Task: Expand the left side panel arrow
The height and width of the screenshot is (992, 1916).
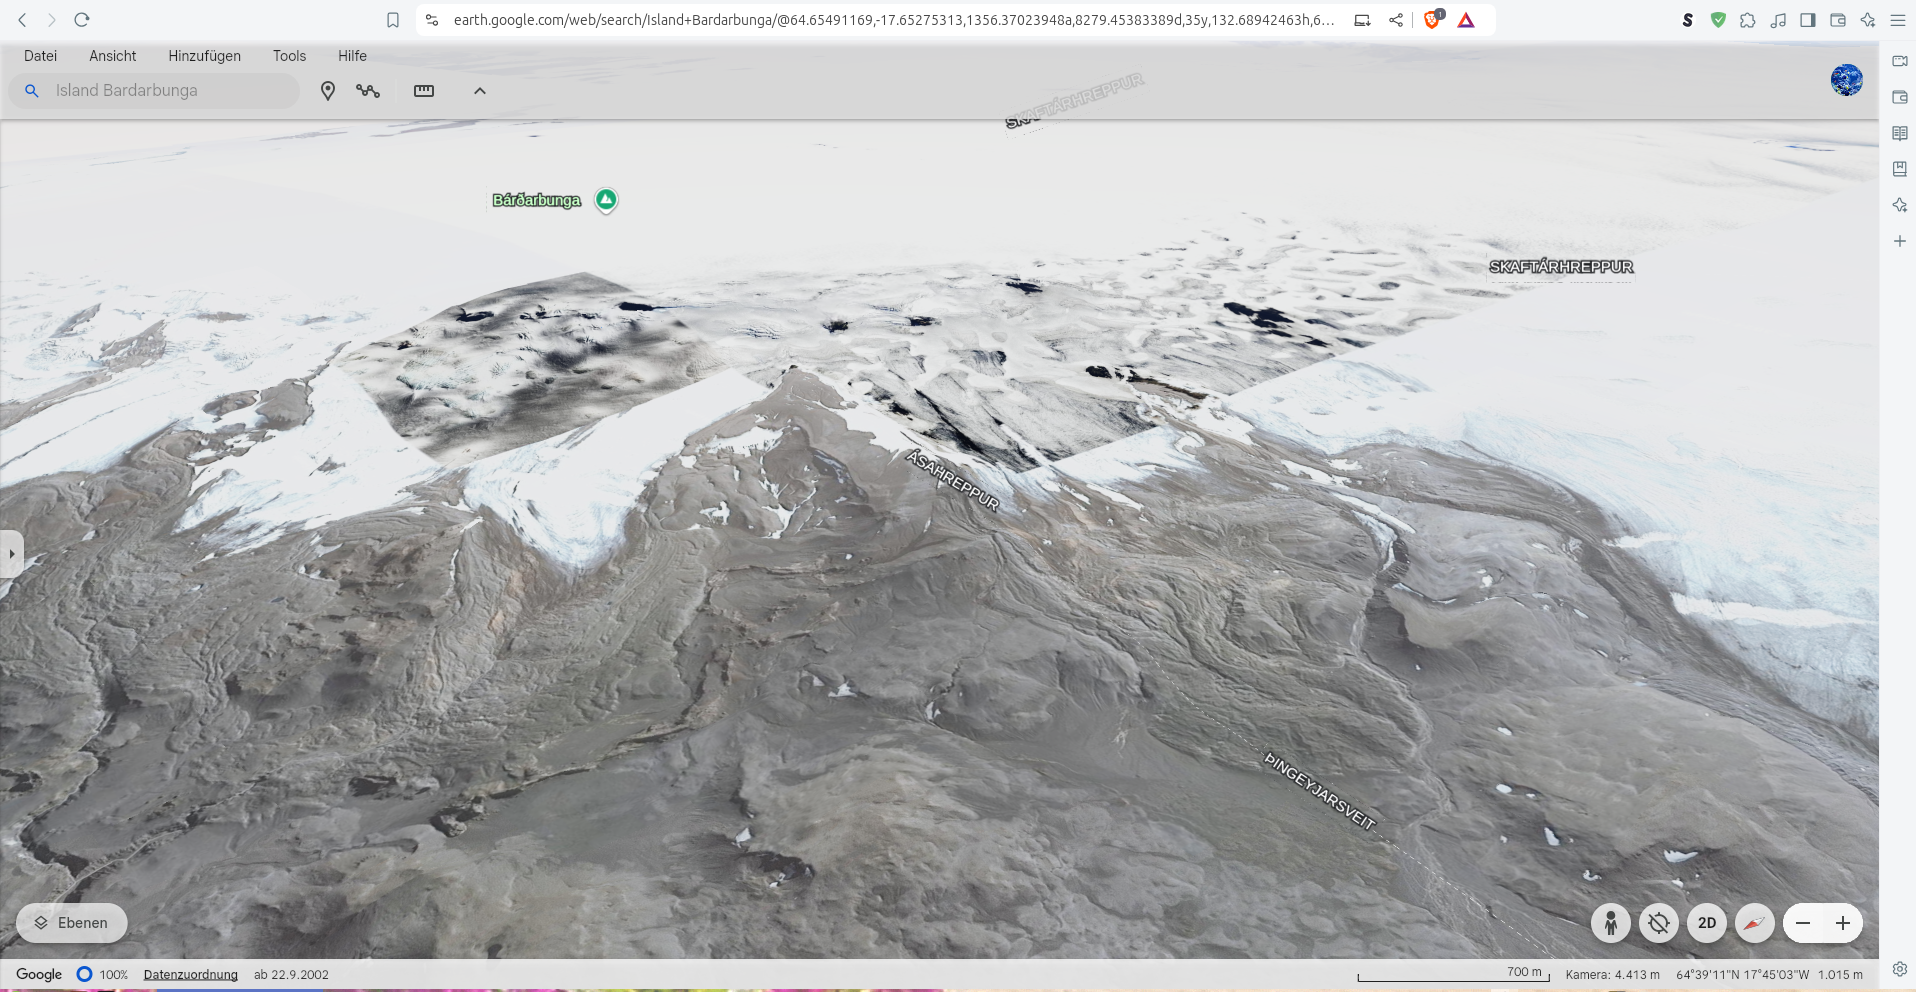Action: tap(11, 554)
